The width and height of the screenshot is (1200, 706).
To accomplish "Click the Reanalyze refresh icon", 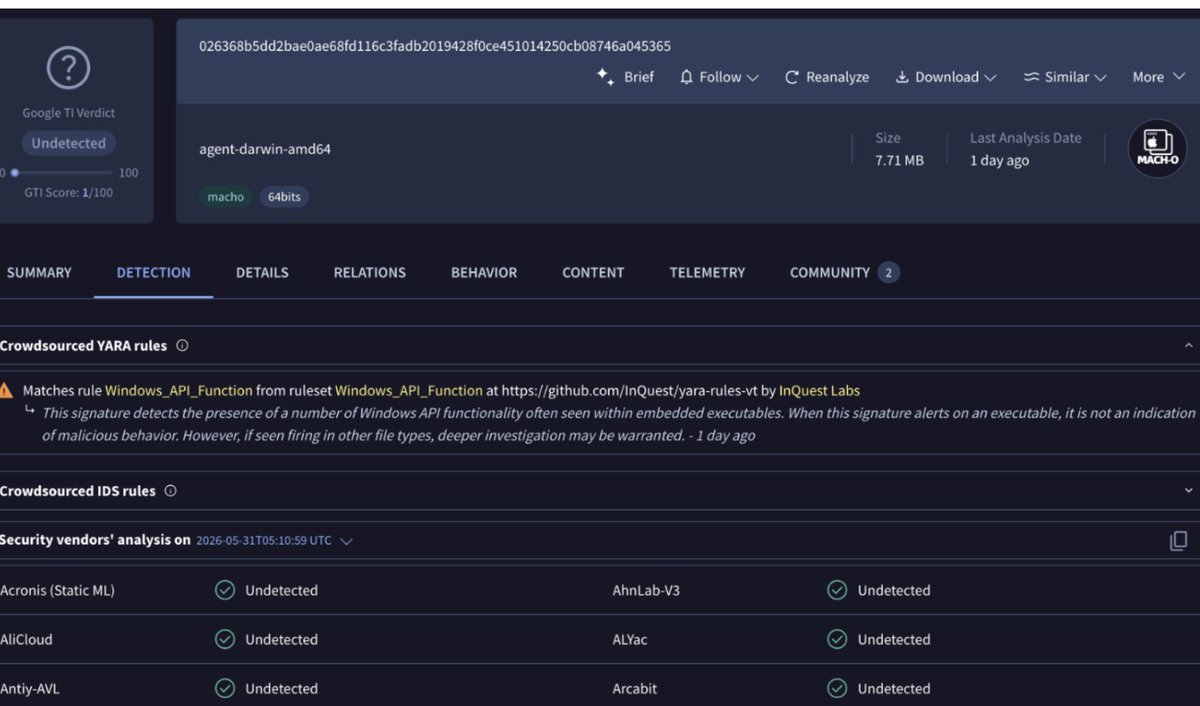I will pyautogui.click(x=792, y=77).
